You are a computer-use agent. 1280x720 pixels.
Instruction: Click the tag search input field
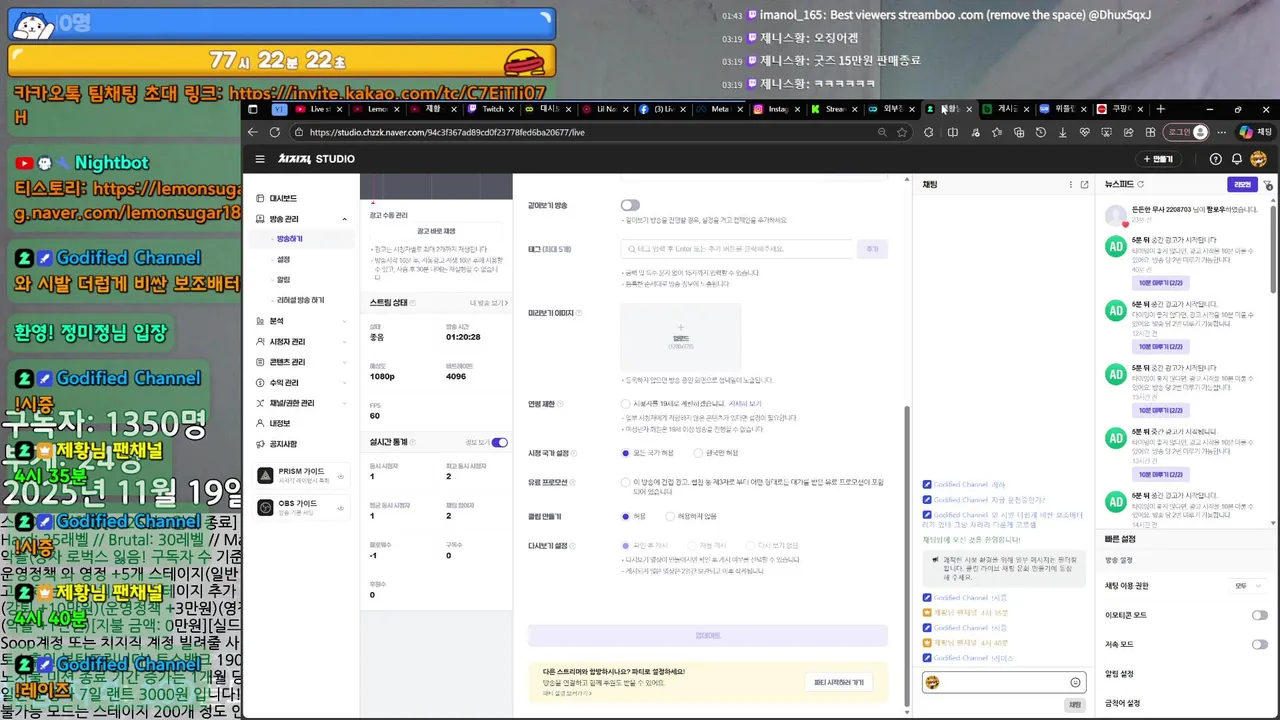coord(738,249)
